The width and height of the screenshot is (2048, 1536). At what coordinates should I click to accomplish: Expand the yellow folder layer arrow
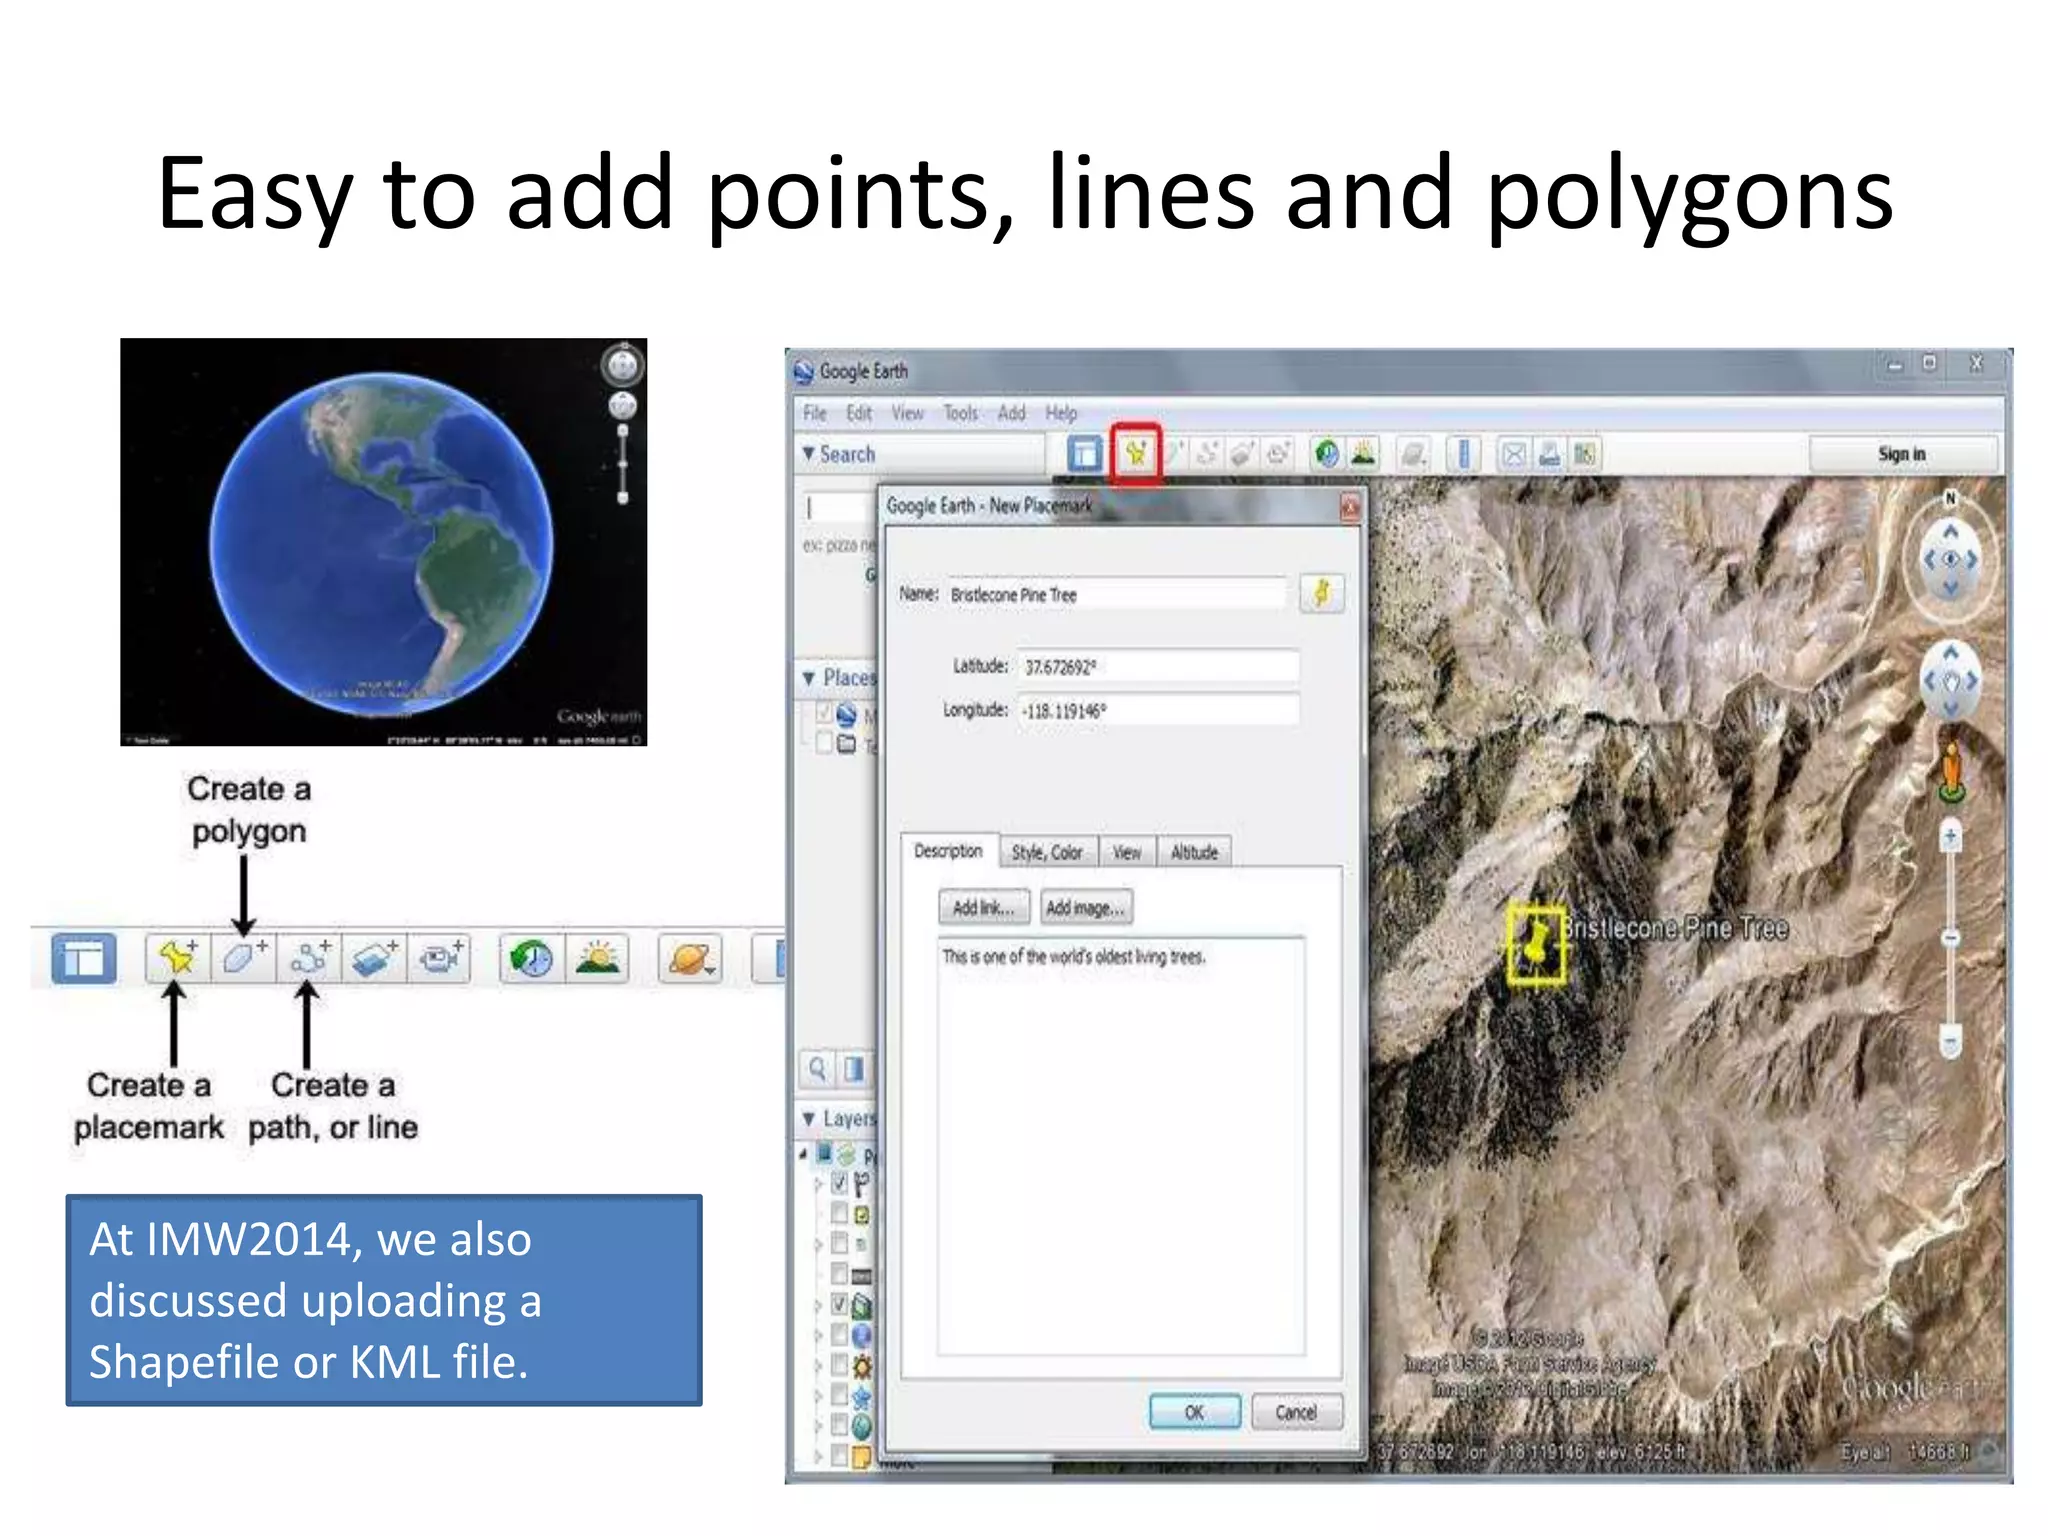click(818, 1456)
